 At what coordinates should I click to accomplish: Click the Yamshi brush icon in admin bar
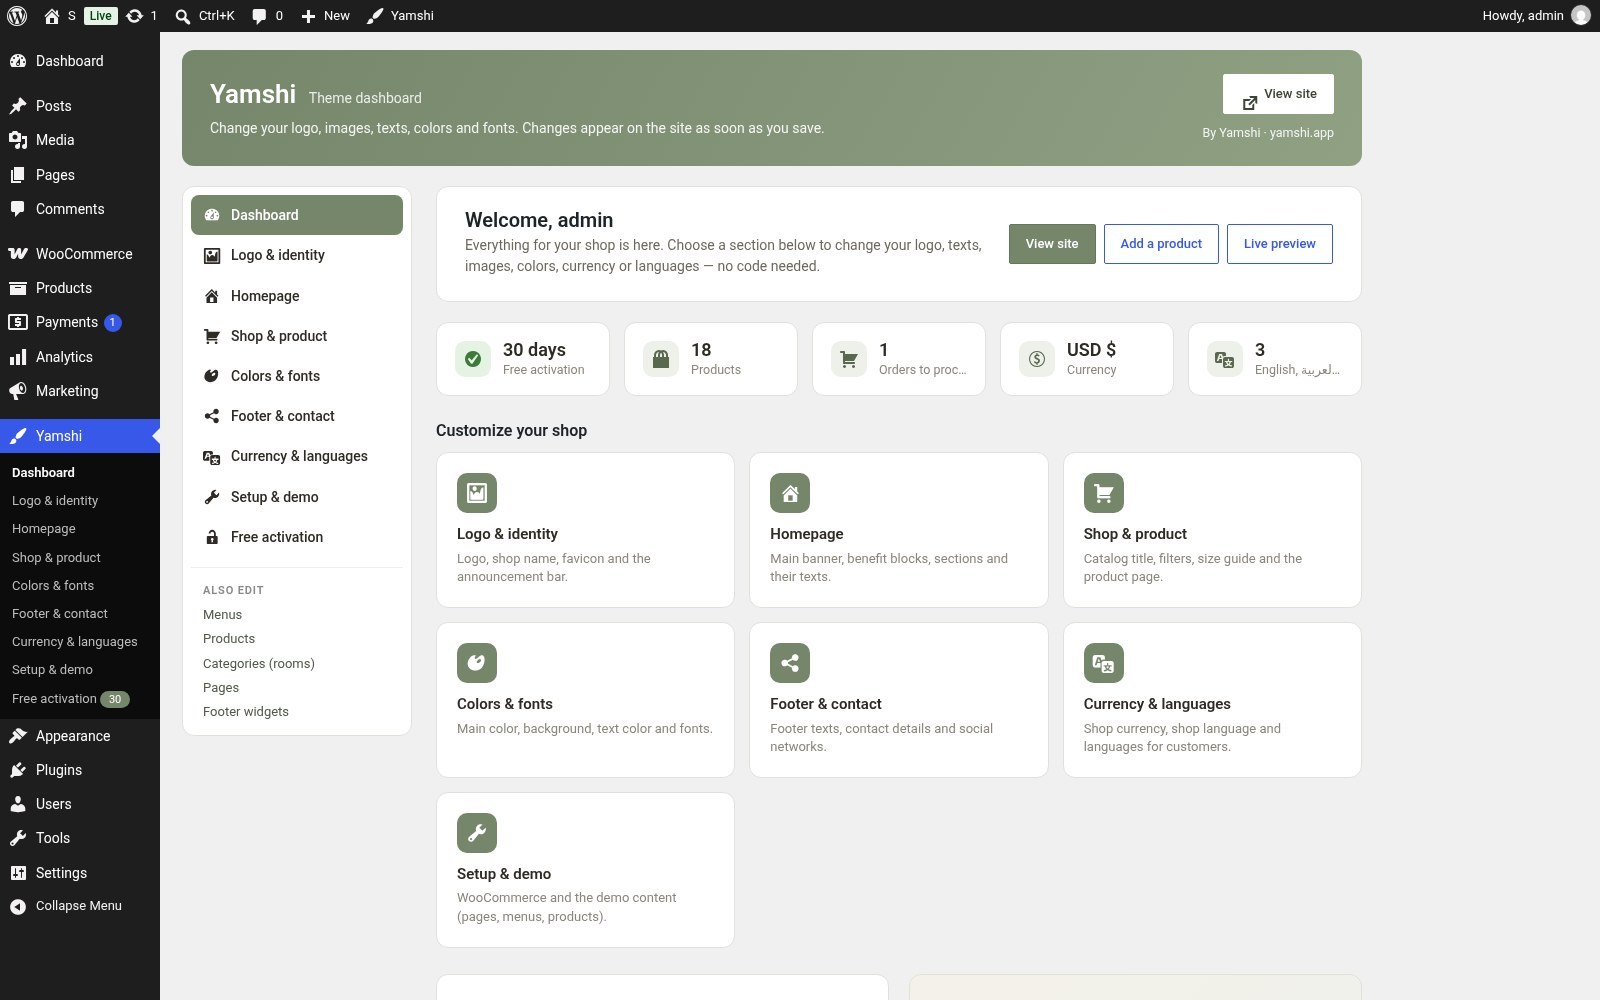click(x=374, y=16)
